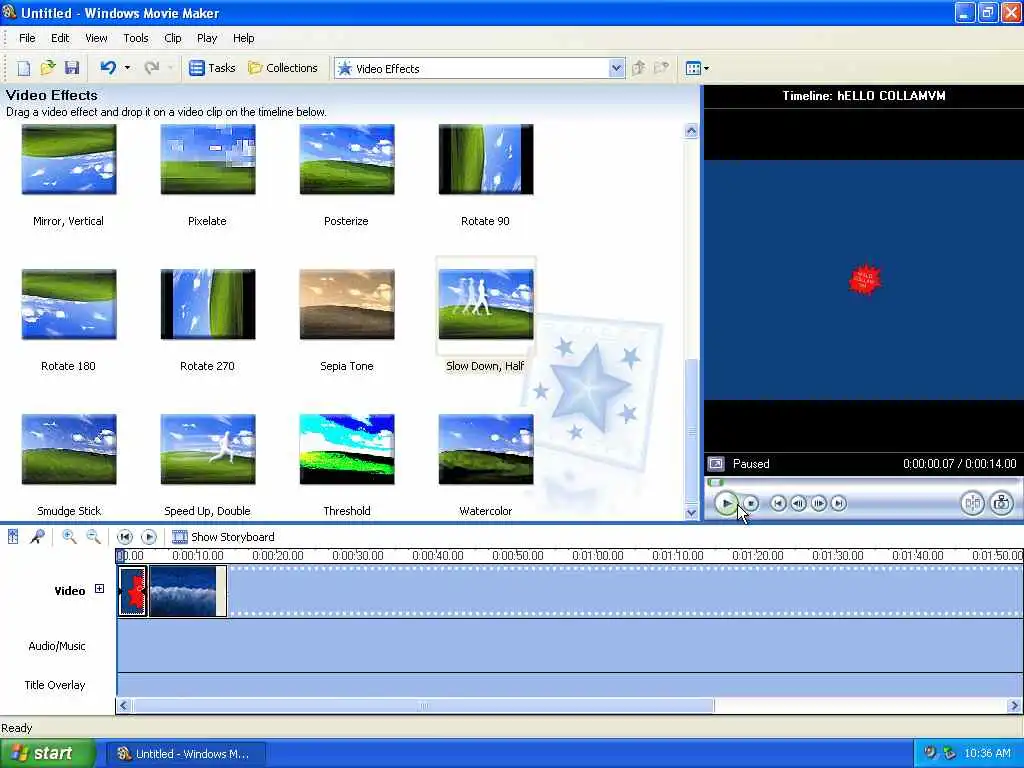Toggle full screen preview icon
The width and height of the screenshot is (1024, 768).
point(716,464)
